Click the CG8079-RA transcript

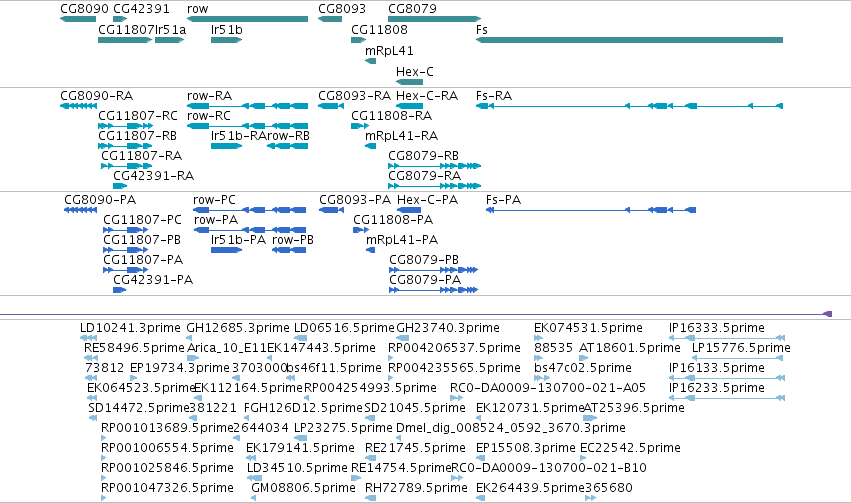coord(434,186)
